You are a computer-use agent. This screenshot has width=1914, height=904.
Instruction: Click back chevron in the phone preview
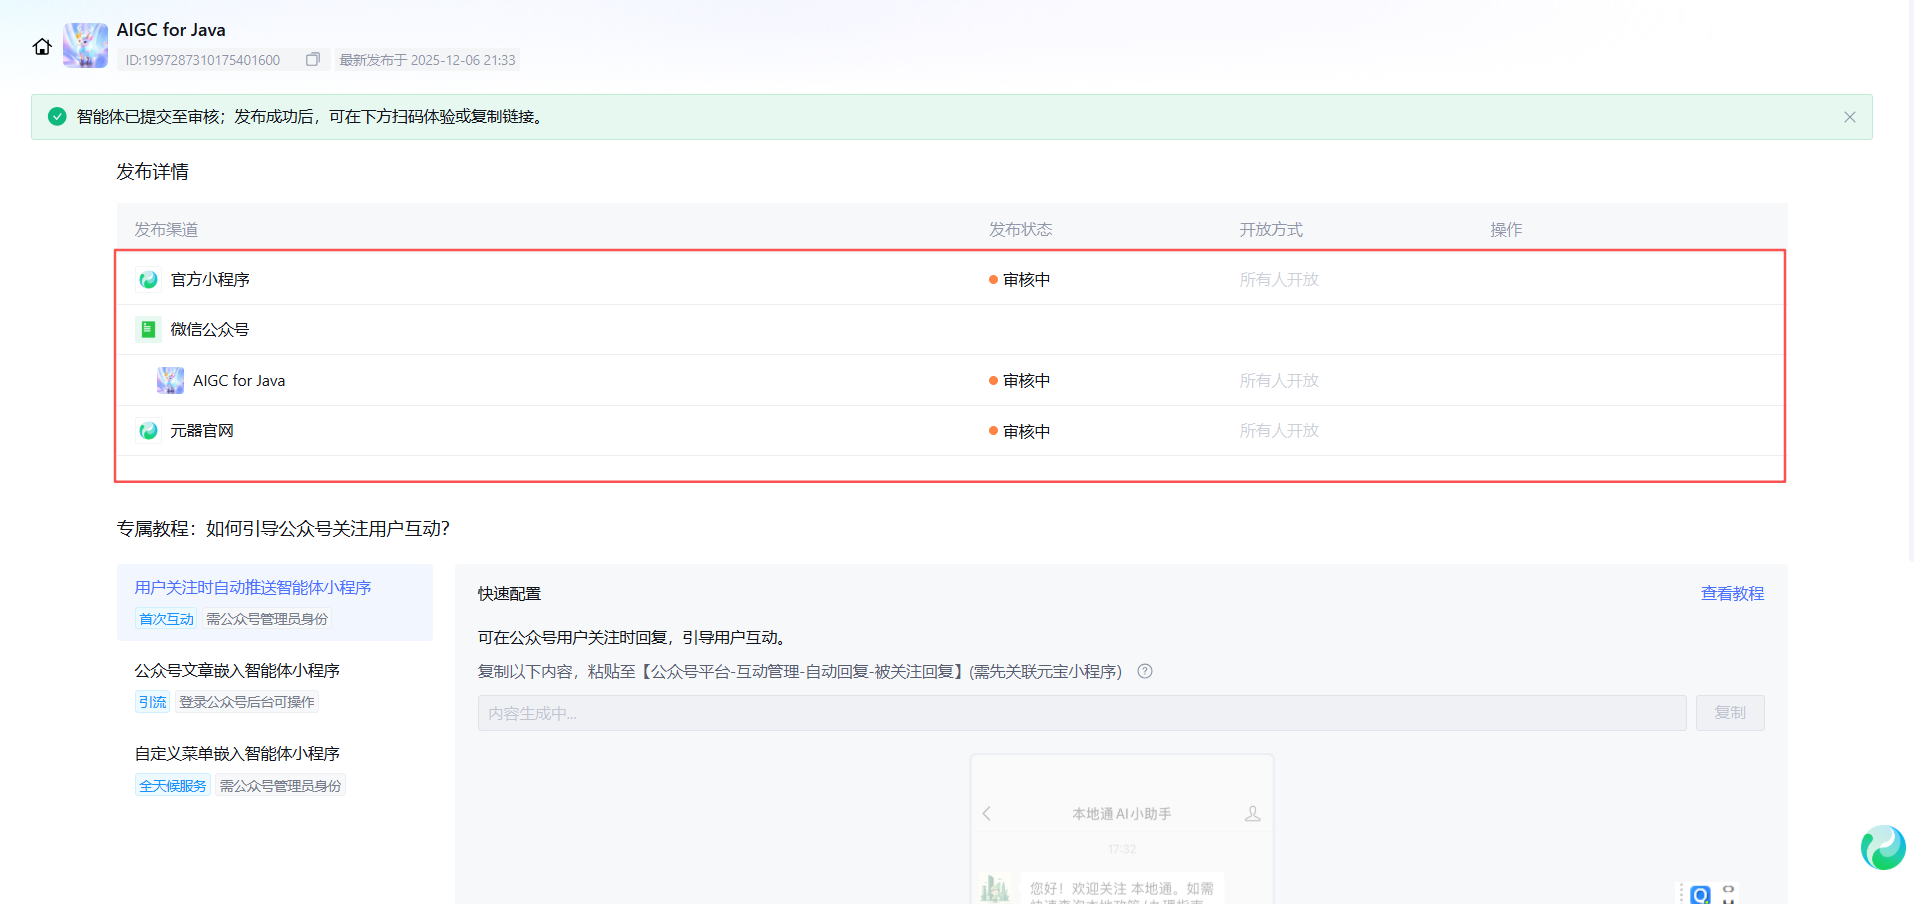tap(987, 814)
